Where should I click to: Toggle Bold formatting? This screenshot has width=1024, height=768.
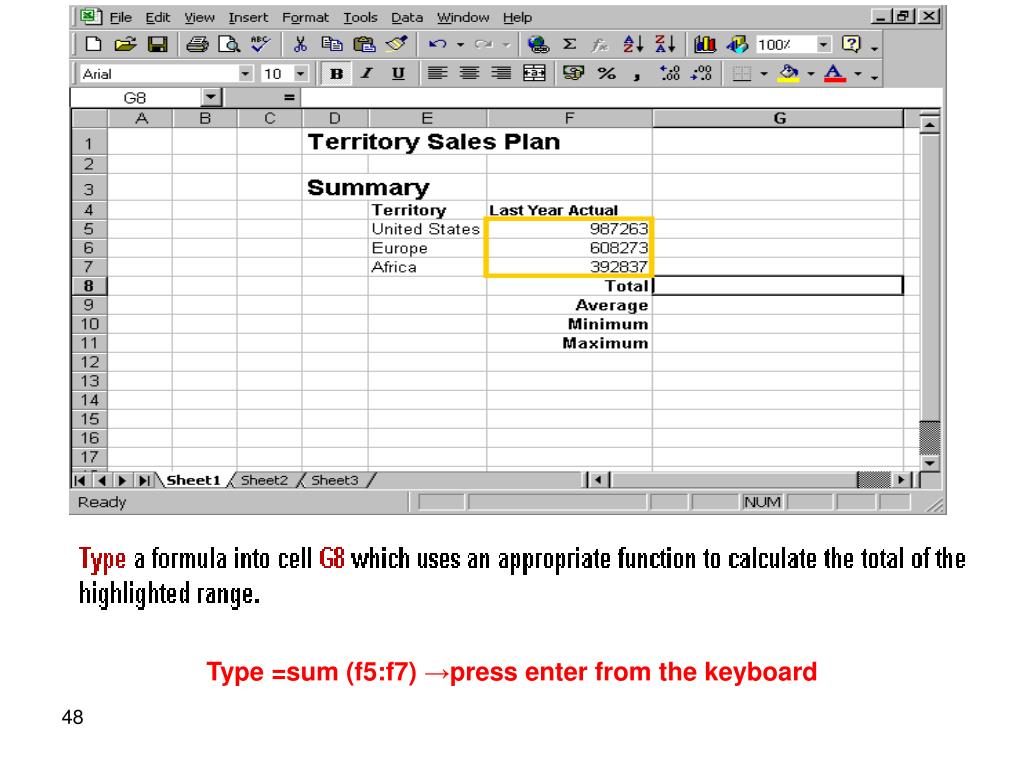coord(336,74)
